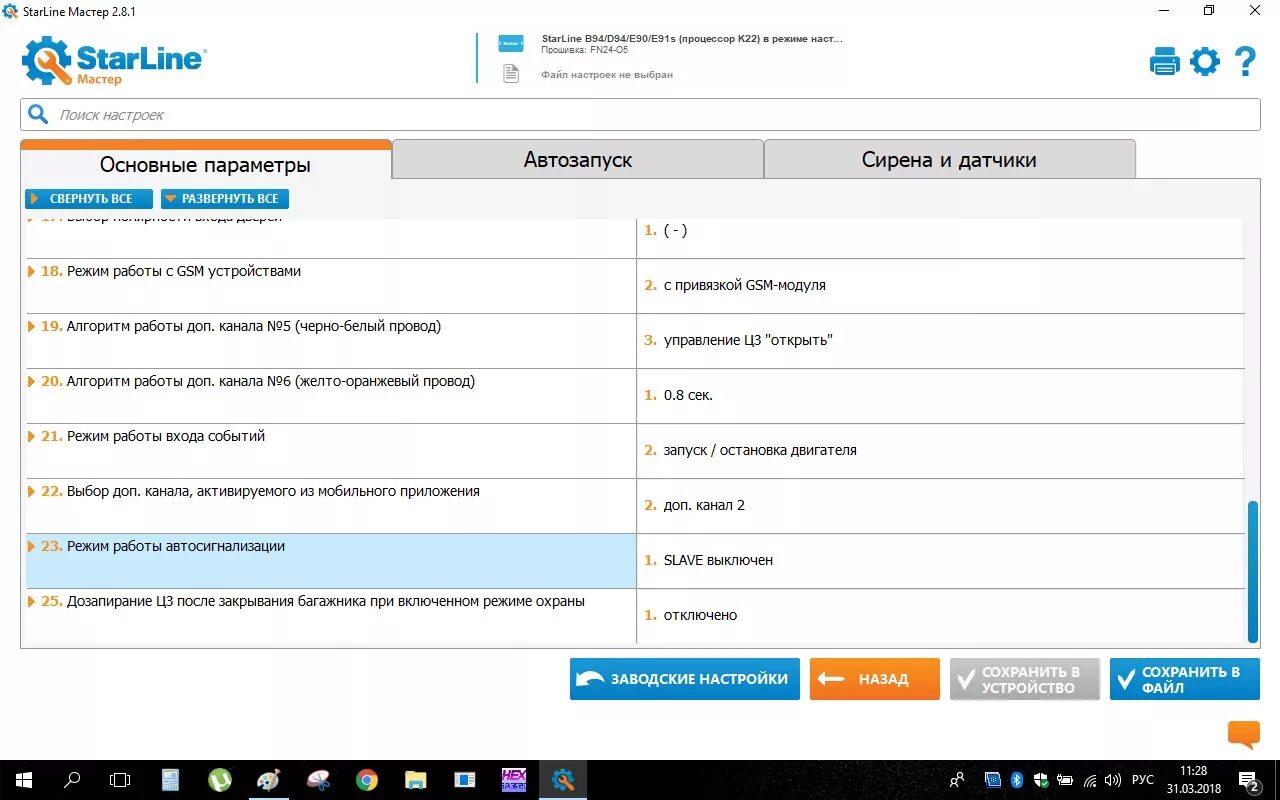Open the HEX editor taskbar icon
The width and height of the screenshot is (1280, 800).
coord(514,780)
